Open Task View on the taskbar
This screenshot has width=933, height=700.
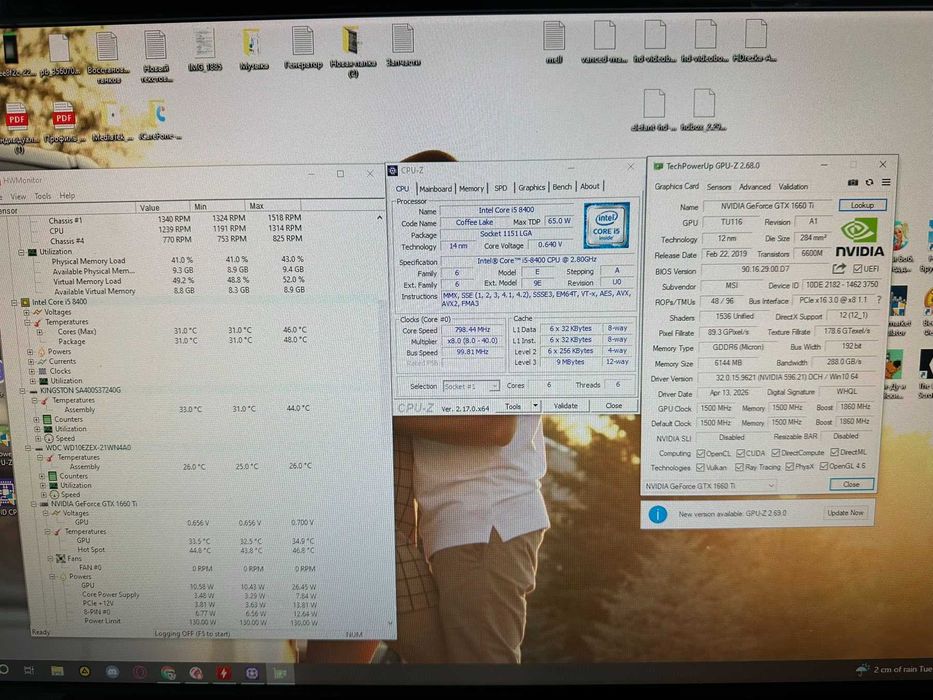coord(29,670)
